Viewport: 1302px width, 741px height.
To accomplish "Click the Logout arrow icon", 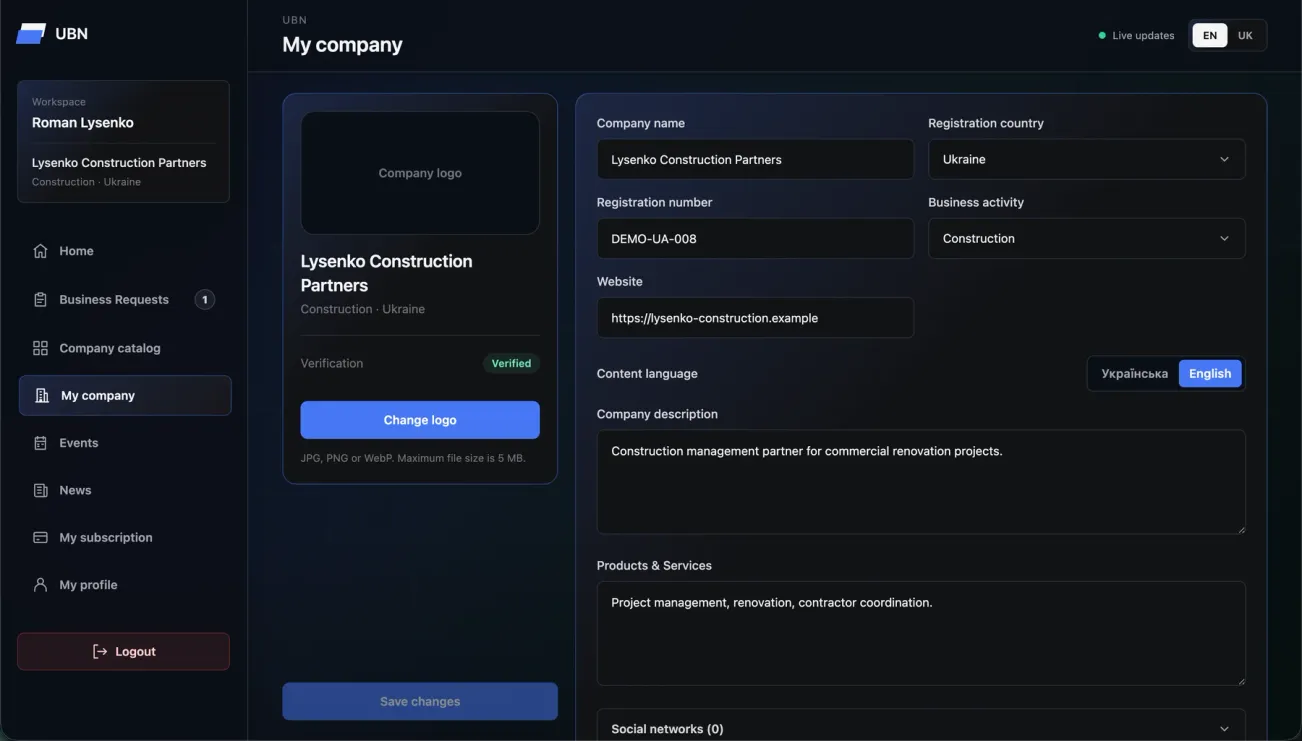I will click(x=99, y=652).
